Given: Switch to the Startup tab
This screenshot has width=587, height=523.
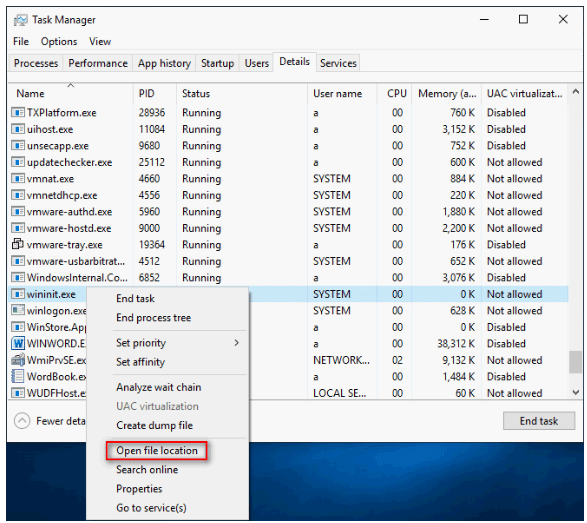Looking at the screenshot, I should pyautogui.click(x=218, y=63).
